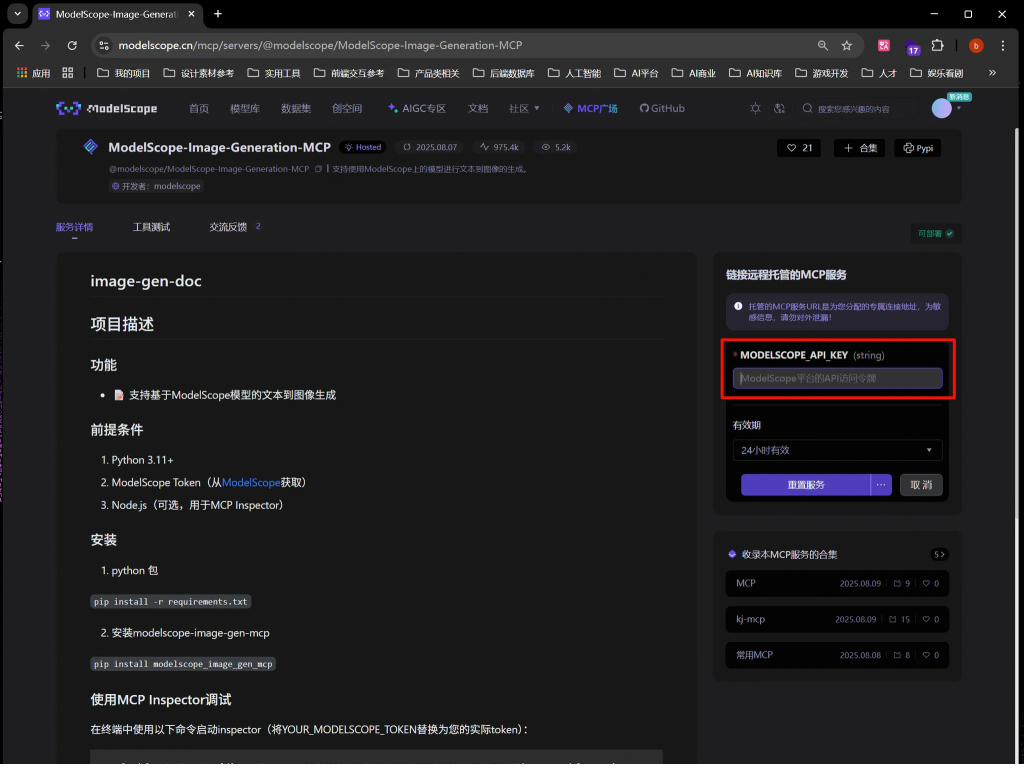
Task: Click the Hosted badge
Action: 362,148
